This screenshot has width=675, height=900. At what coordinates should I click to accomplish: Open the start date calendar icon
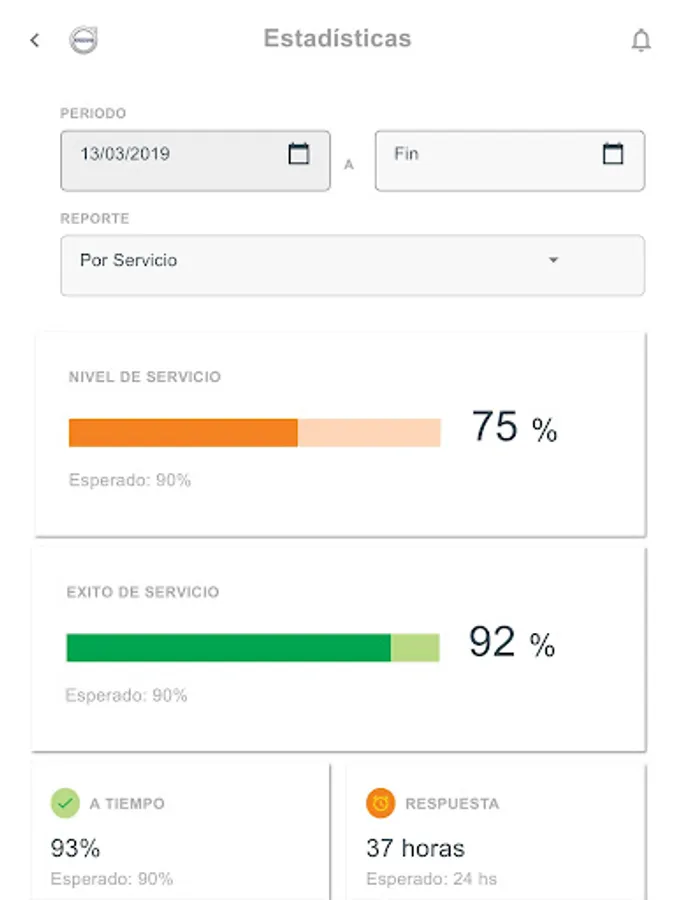pos(298,154)
